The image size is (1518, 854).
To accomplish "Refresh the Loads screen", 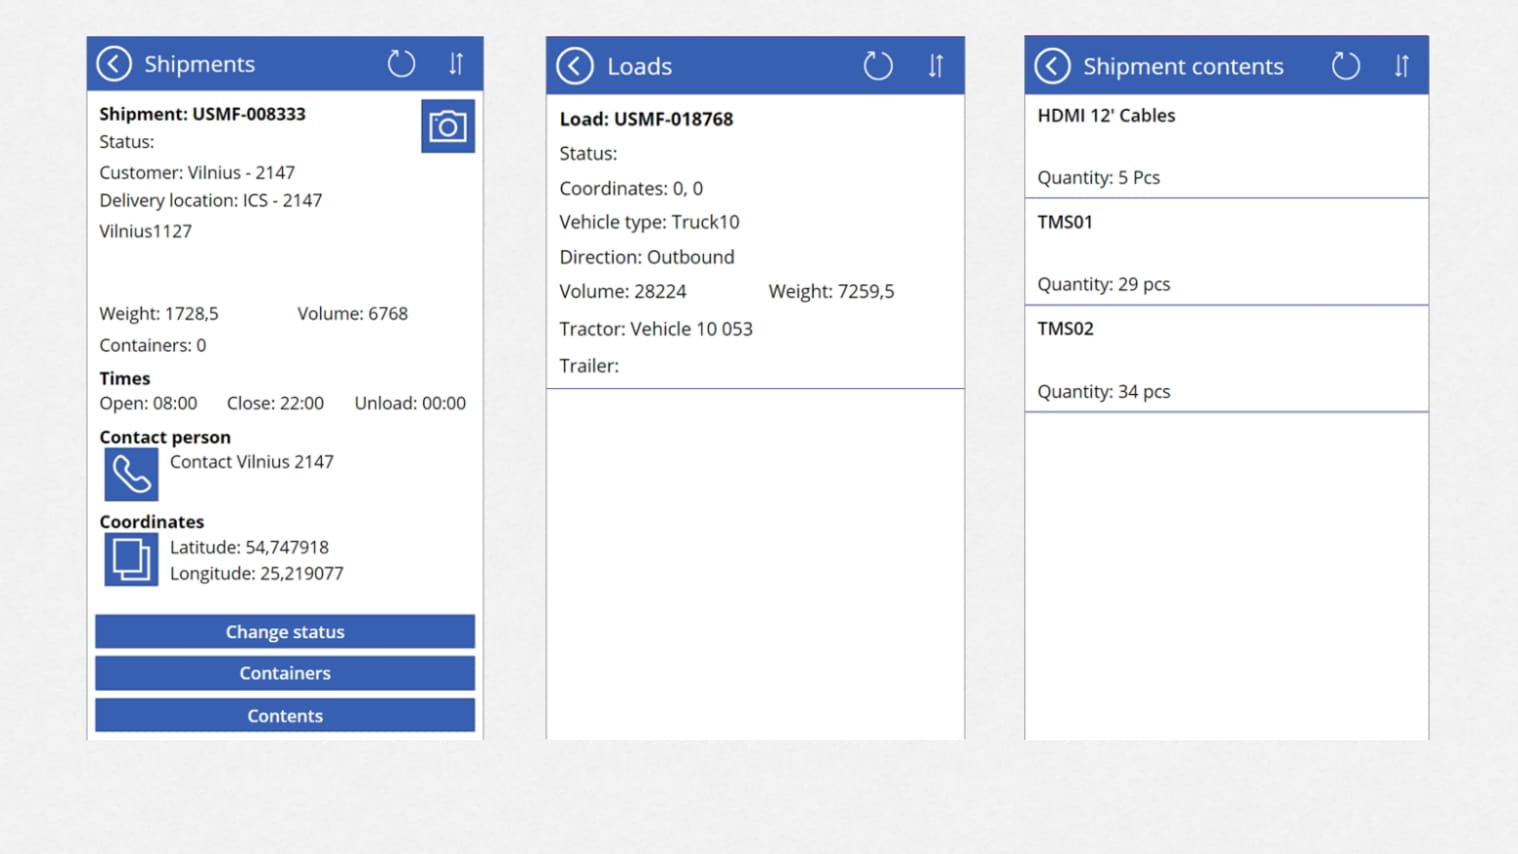I will pos(878,64).
